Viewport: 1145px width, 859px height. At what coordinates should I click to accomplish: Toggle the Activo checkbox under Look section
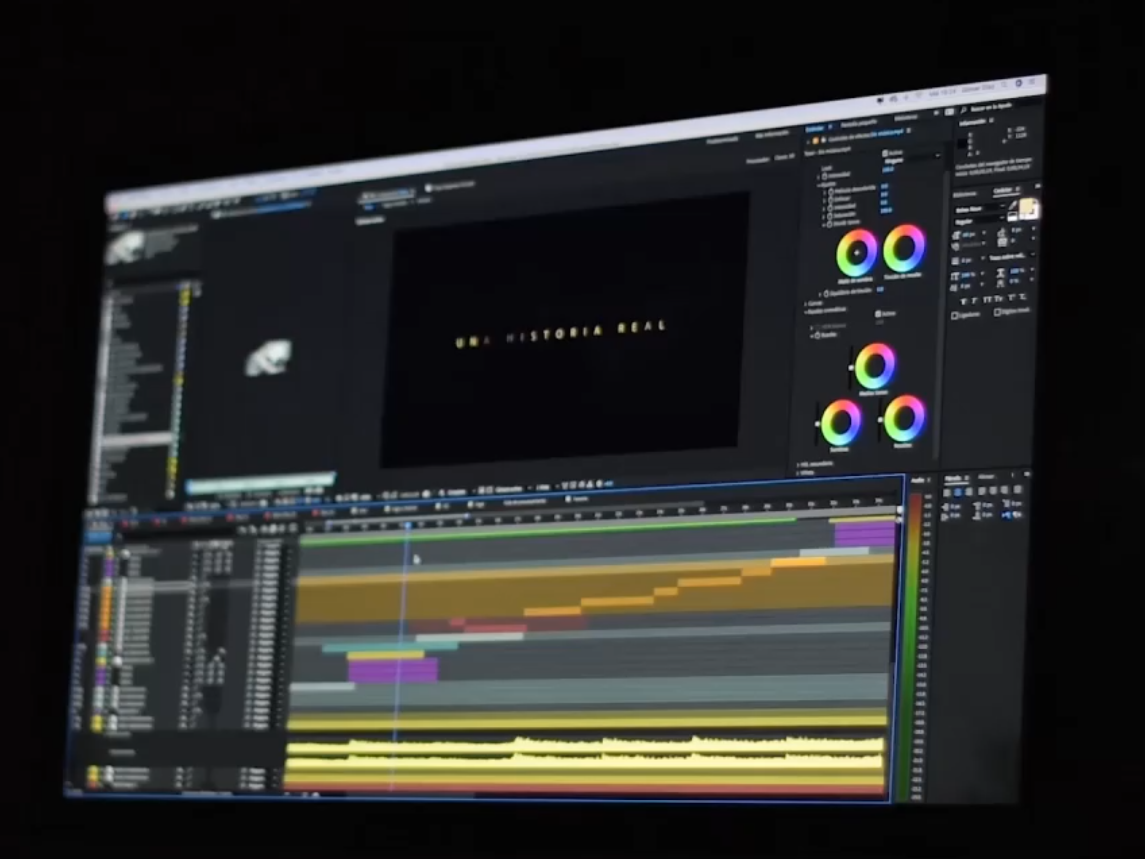[885, 153]
